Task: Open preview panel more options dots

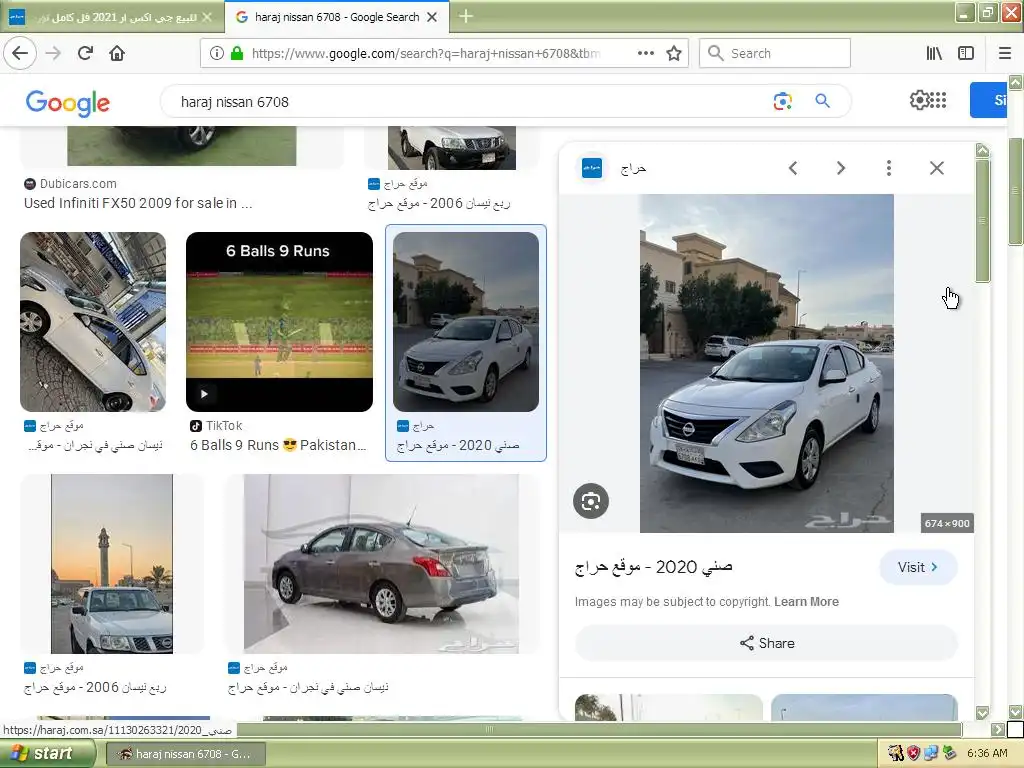Action: [x=888, y=168]
